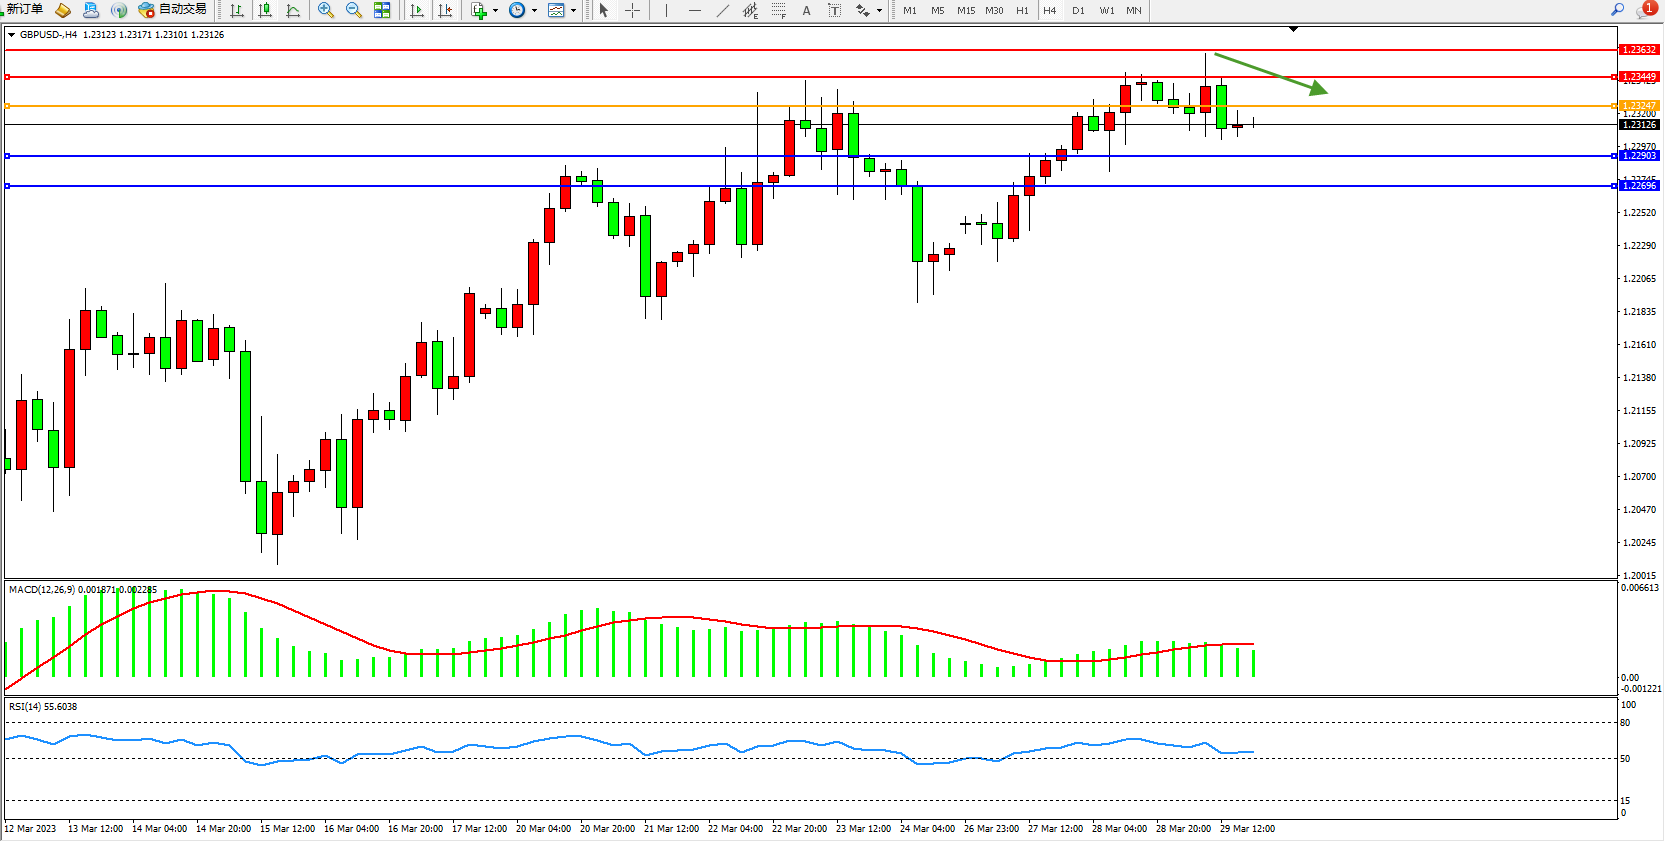This screenshot has width=1665, height=842.
Task: Select the trendline drawing tool
Action: [x=722, y=10]
